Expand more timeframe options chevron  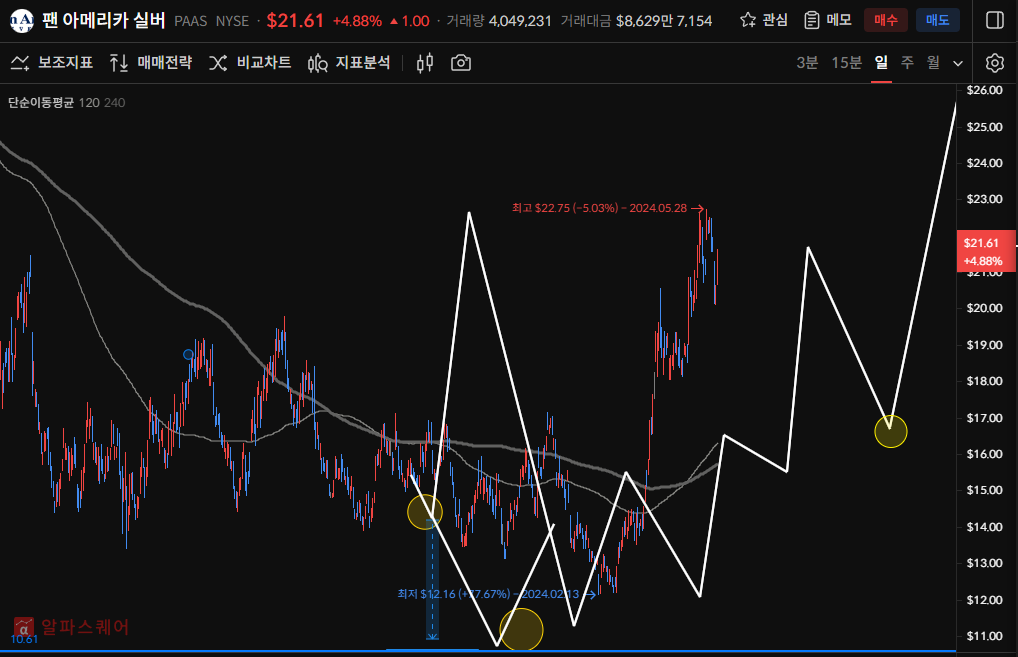click(x=958, y=64)
